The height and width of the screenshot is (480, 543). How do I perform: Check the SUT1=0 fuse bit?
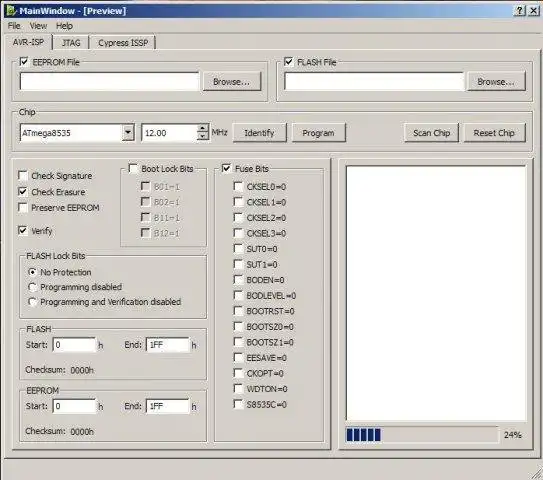tap(239, 264)
